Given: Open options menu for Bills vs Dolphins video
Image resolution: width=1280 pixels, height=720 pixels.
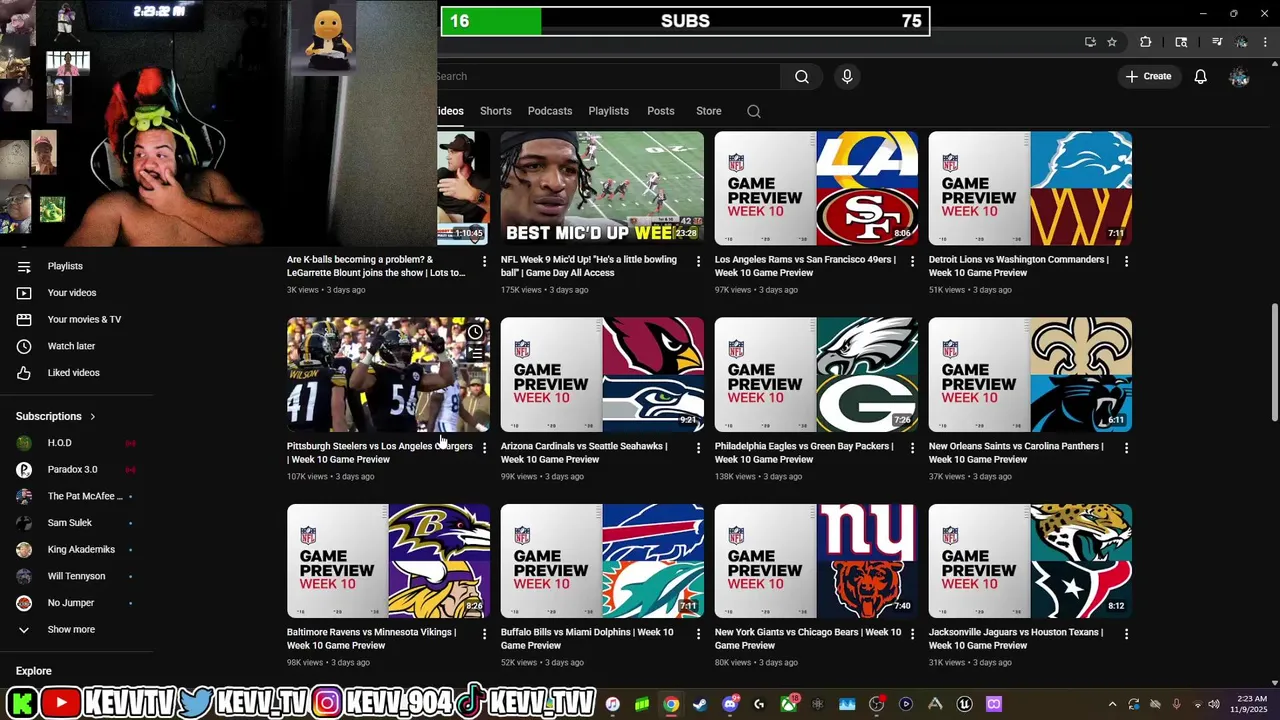Looking at the screenshot, I should [698, 634].
